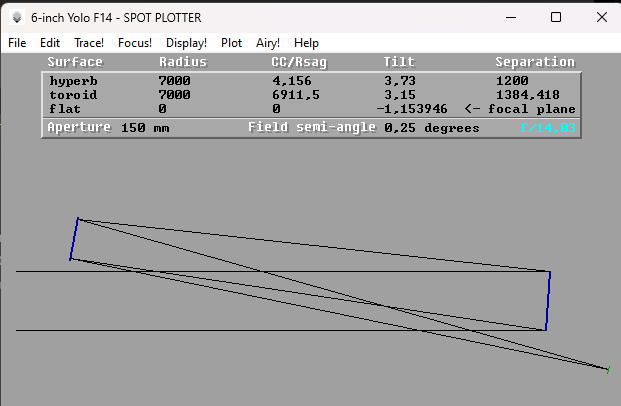The height and width of the screenshot is (406, 621).
Task: Click the application icon in title bar
Action: click(x=17, y=17)
